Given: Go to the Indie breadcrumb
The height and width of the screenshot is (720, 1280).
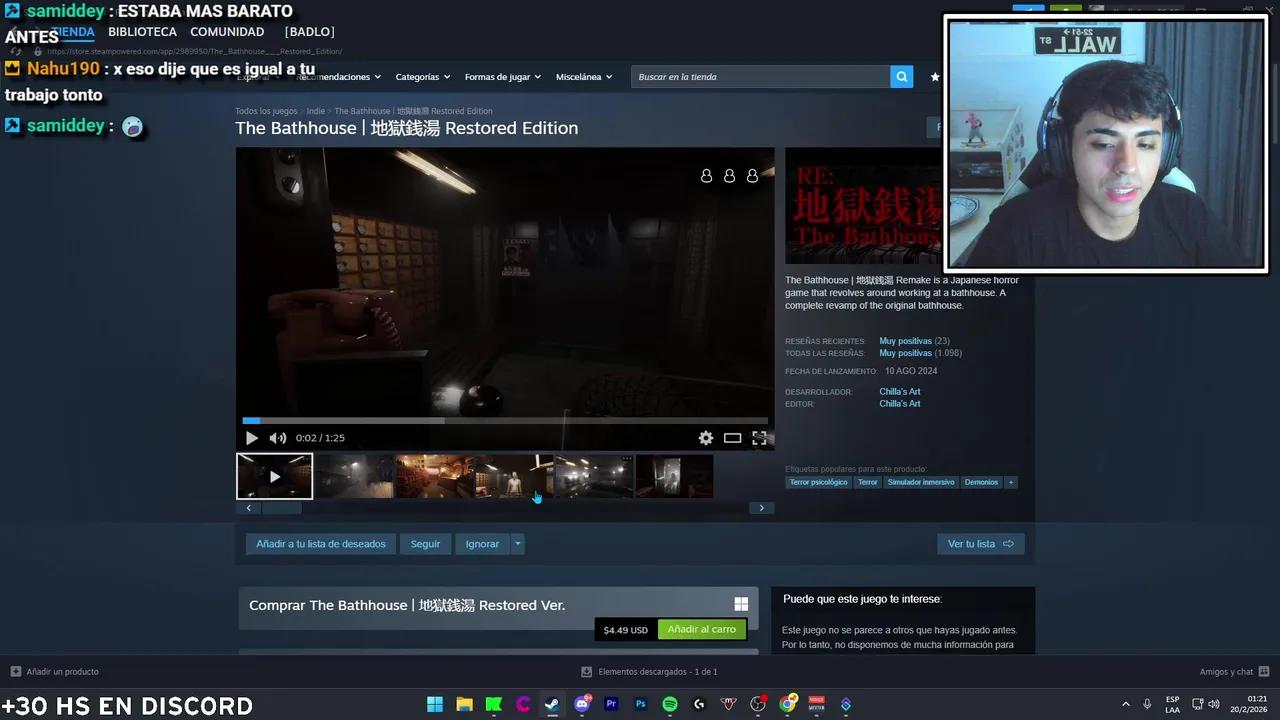Looking at the screenshot, I should coord(316,111).
